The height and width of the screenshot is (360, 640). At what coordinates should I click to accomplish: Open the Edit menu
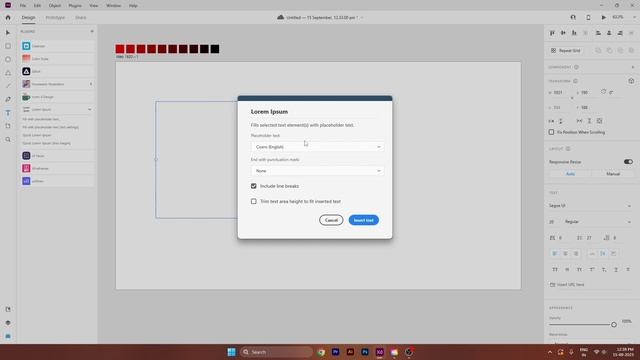coord(37,6)
